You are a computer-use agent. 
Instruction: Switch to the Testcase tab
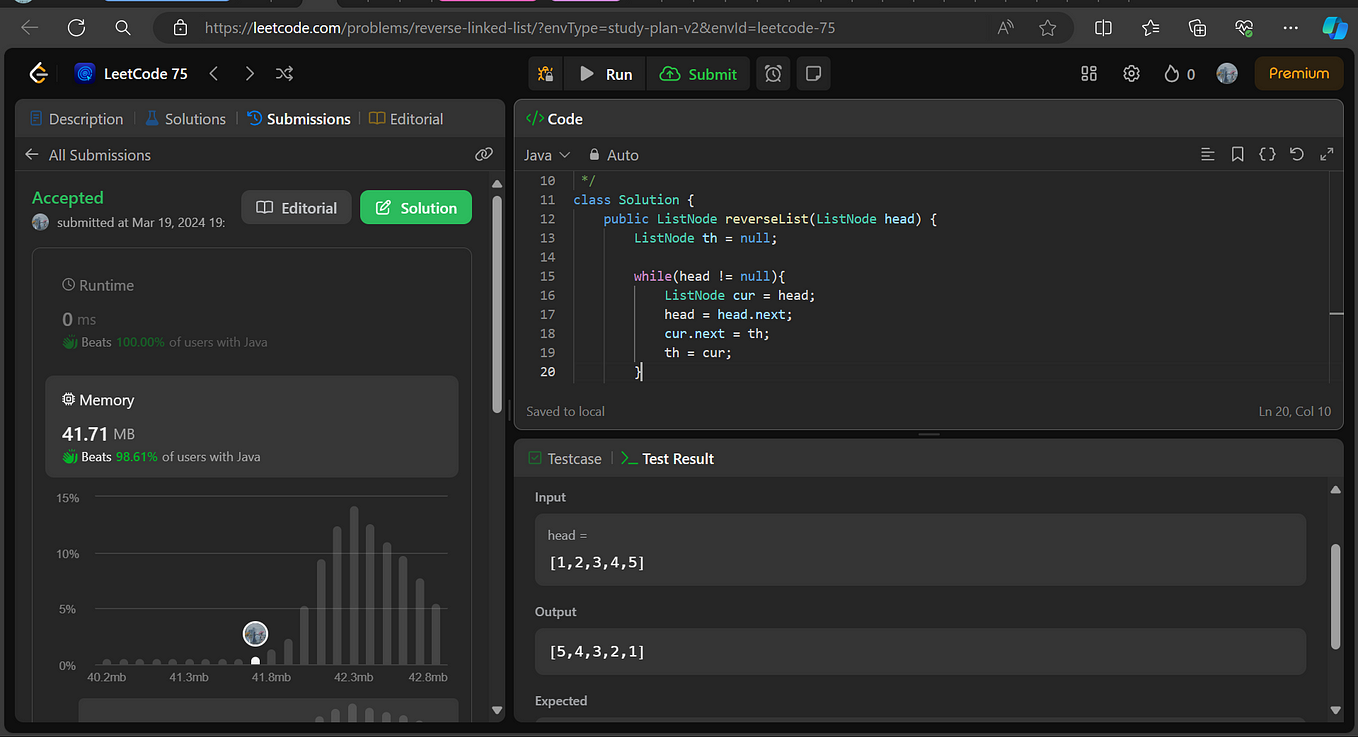pyautogui.click(x=565, y=459)
